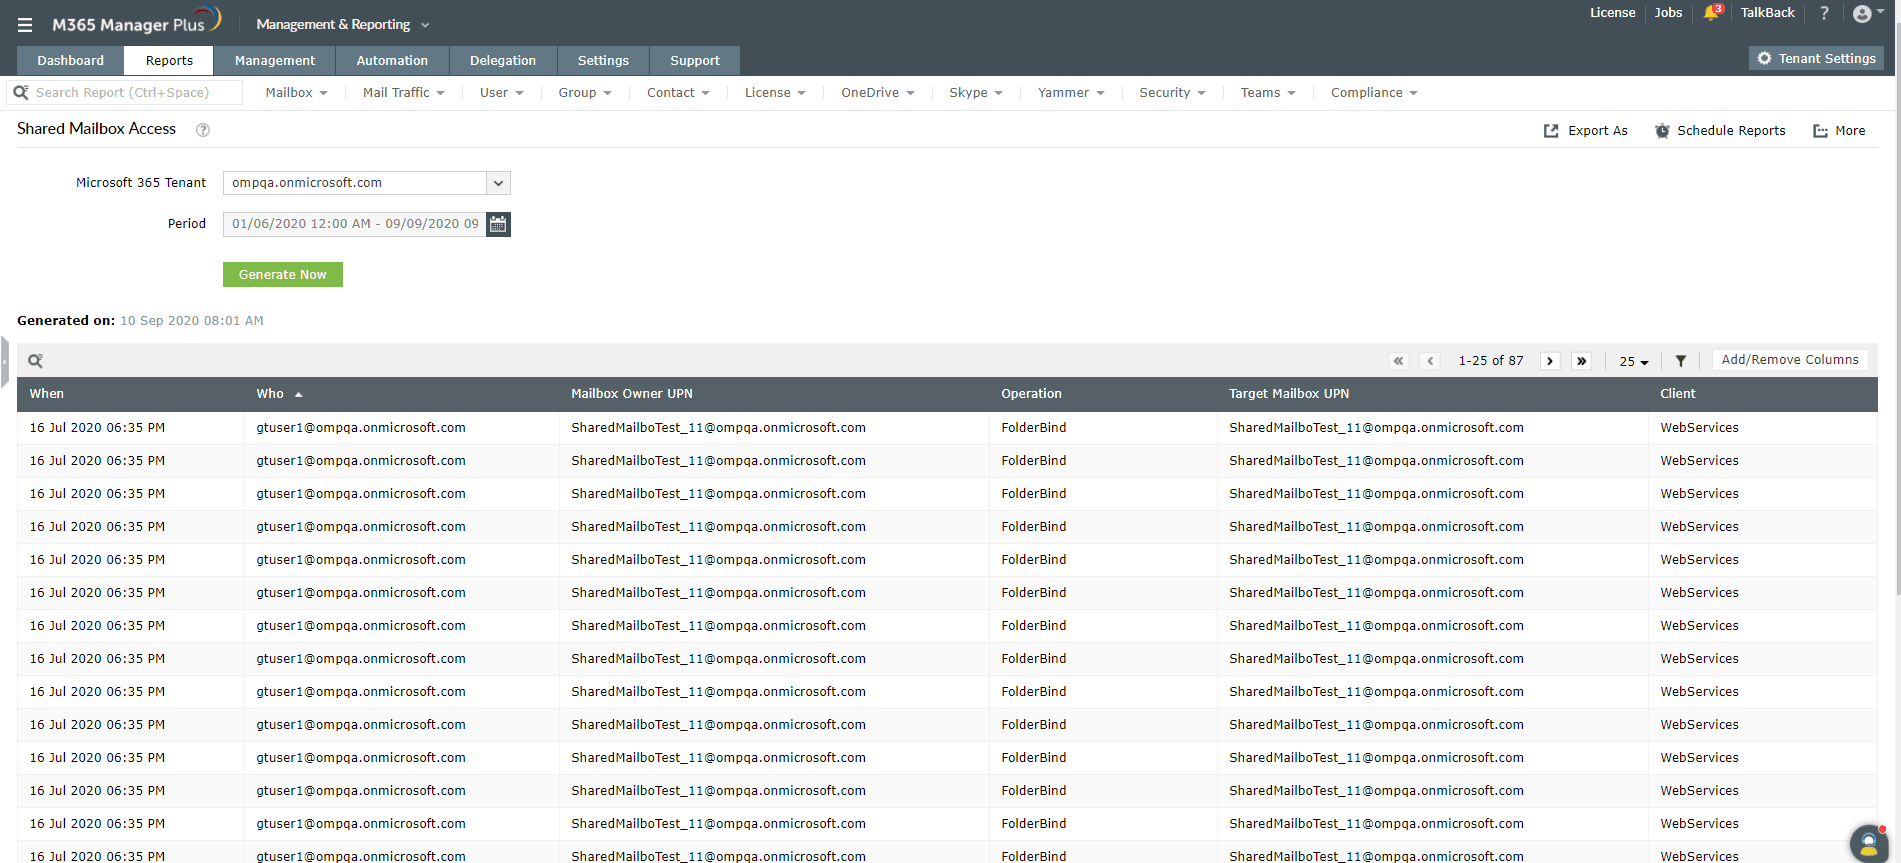Open the More actions menu

[1839, 131]
